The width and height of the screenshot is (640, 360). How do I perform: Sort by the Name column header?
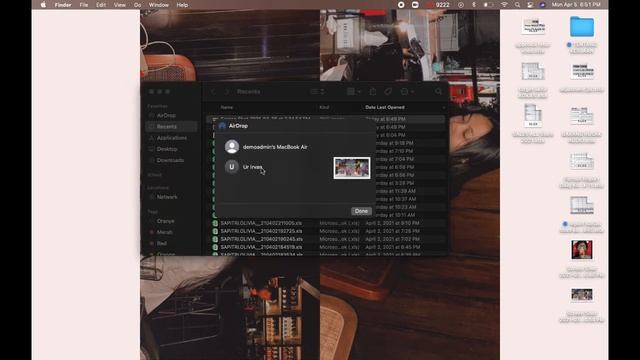pyautogui.click(x=227, y=107)
